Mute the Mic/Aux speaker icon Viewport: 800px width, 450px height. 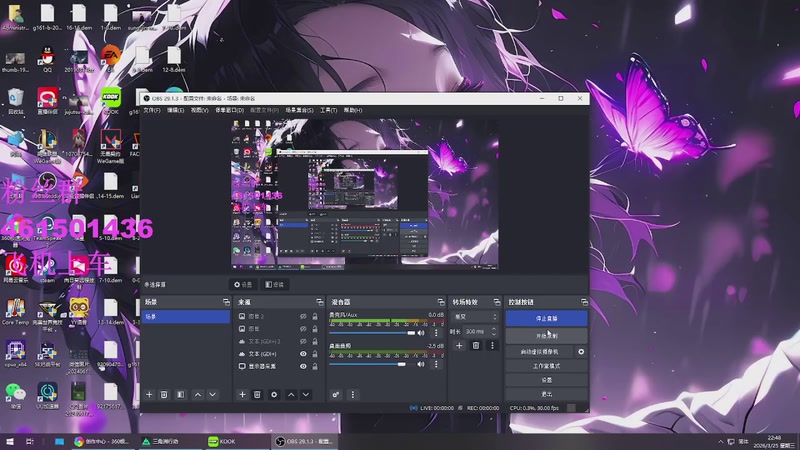[x=421, y=333]
